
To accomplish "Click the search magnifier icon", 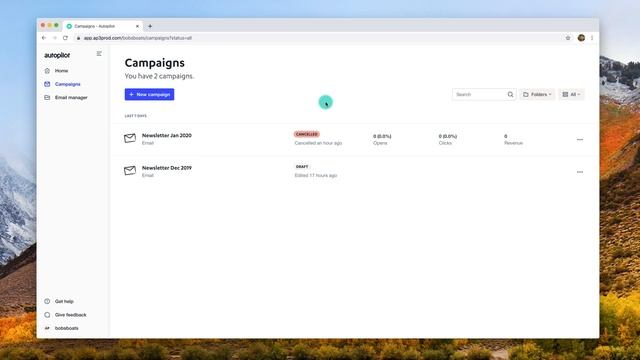I will click(x=510, y=94).
